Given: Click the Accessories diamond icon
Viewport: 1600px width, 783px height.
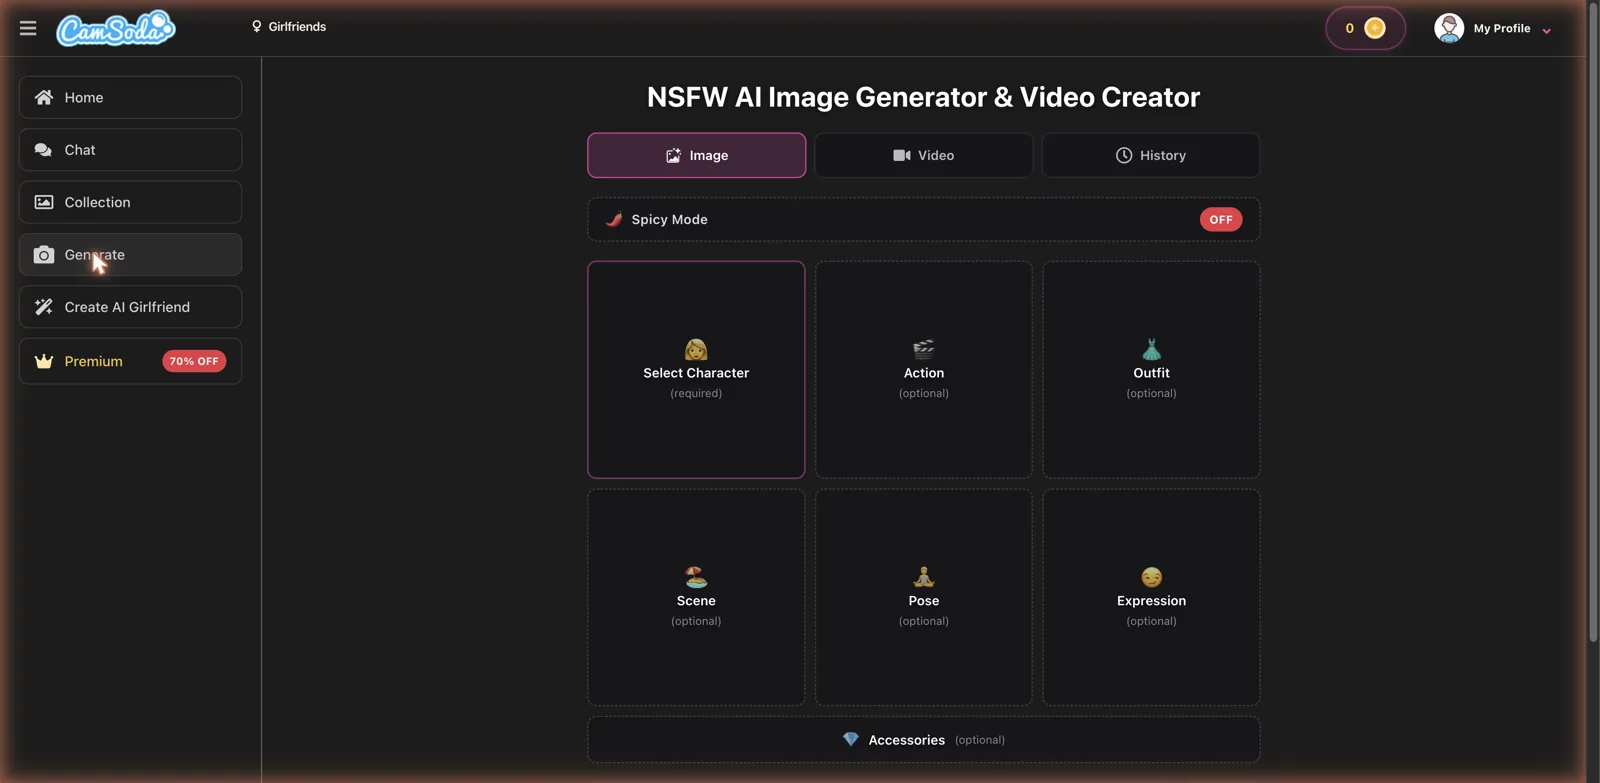Looking at the screenshot, I should [x=850, y=739].
